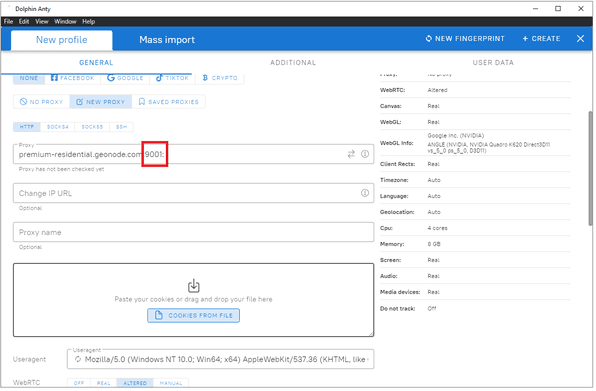
Task: Click 'Proxy has not been checked yet' text
Action: [x=62, y=169]
